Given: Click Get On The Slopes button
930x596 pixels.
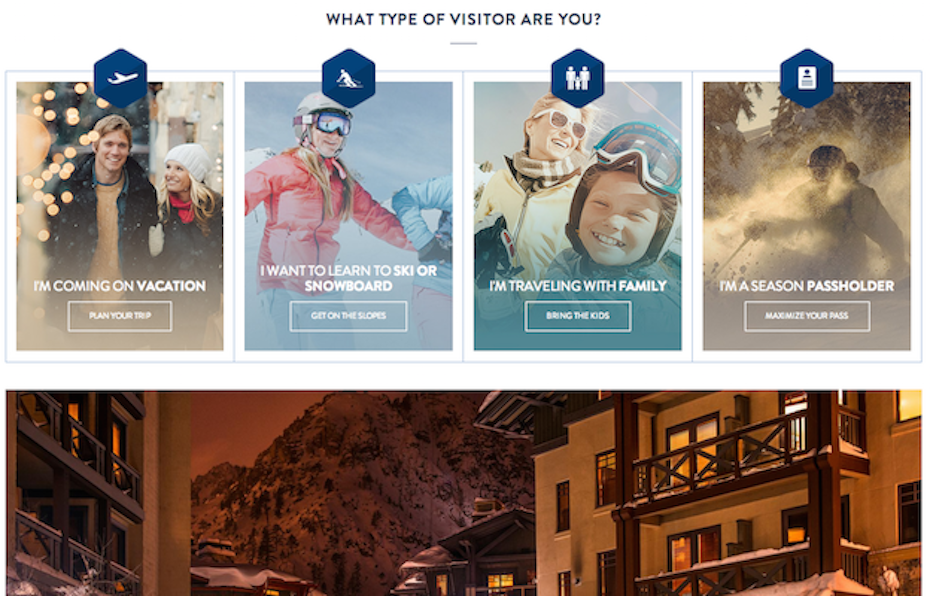Looking at the screenshot, I should pyautogui.click(x=349, y=316).
